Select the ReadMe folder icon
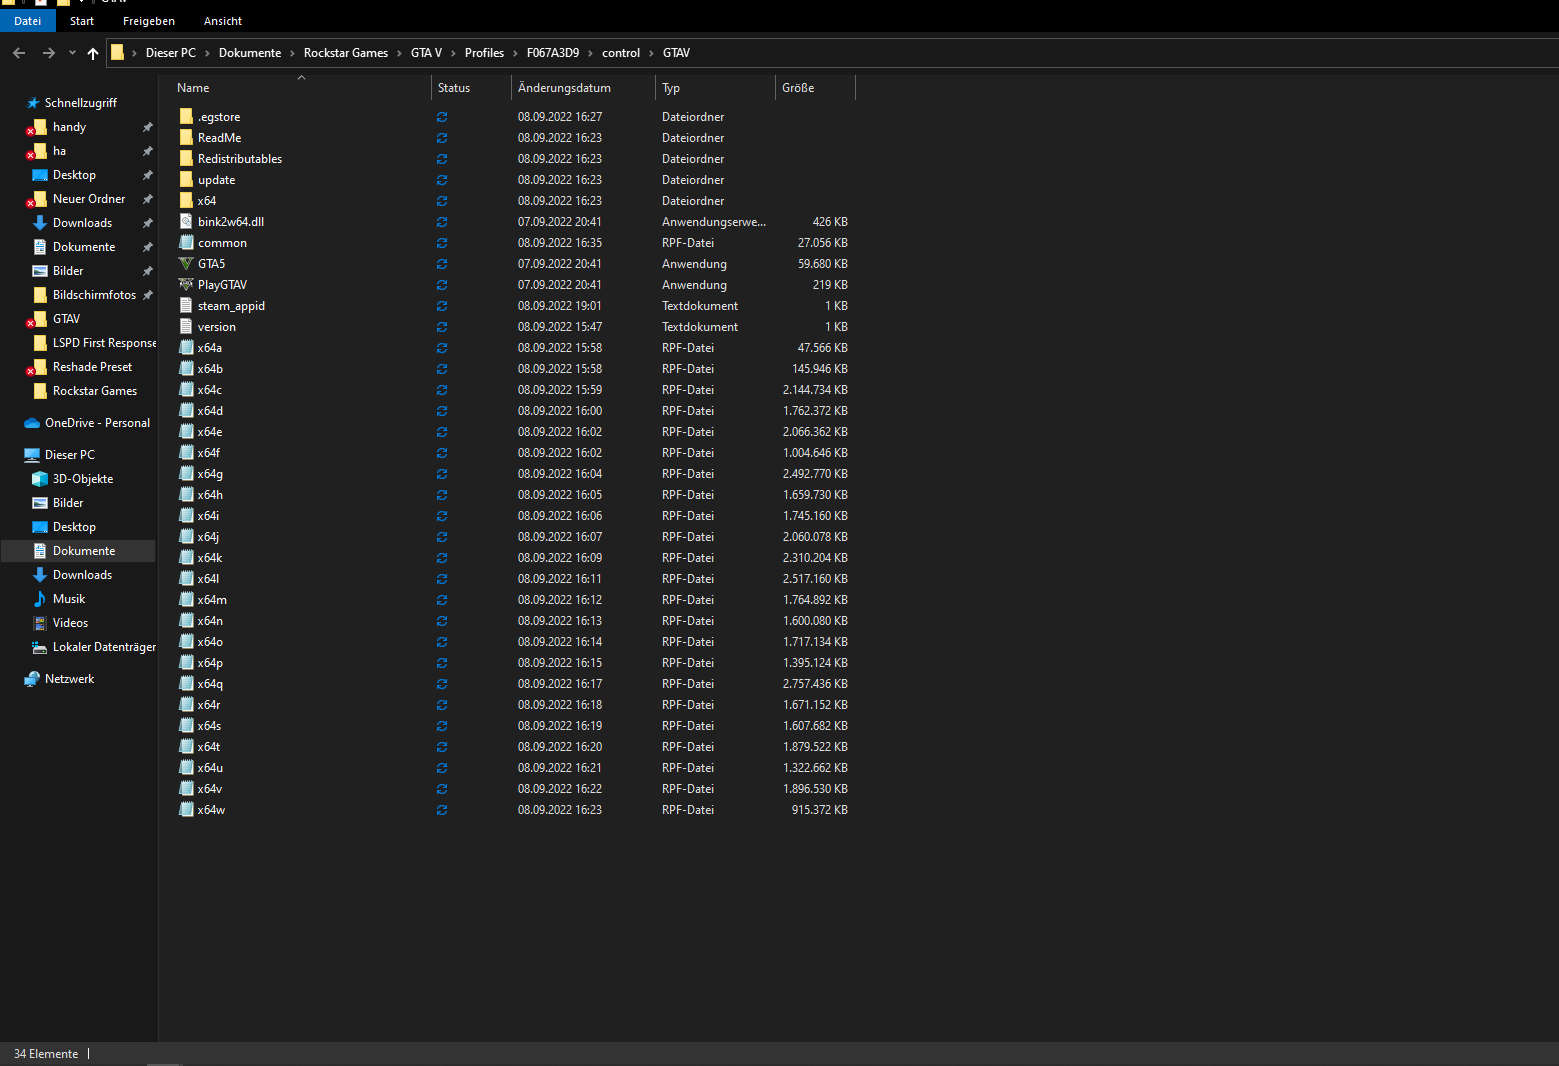This screenshot has width=1559, height=1066. [186, 138]
